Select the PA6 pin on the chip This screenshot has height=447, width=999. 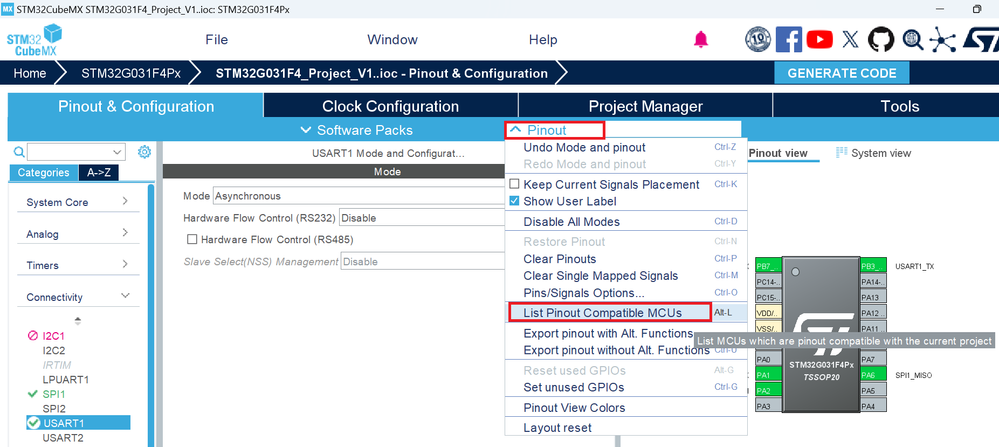tap(873, 375)
